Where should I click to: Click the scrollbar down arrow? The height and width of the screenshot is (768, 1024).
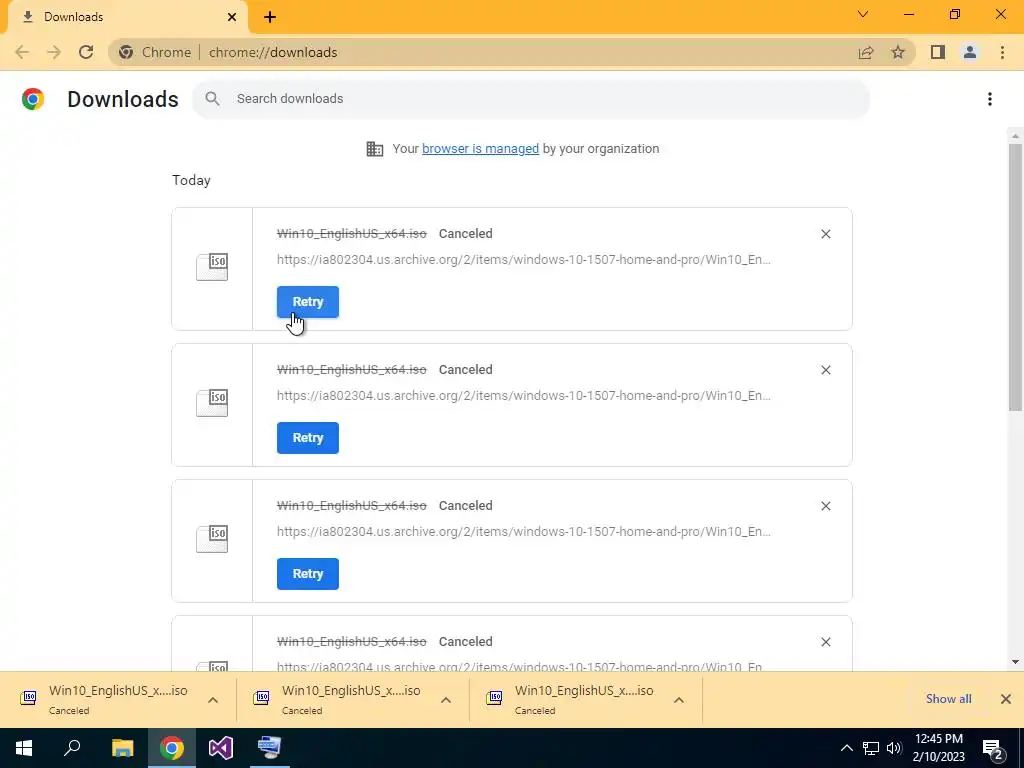(1015, 662)
